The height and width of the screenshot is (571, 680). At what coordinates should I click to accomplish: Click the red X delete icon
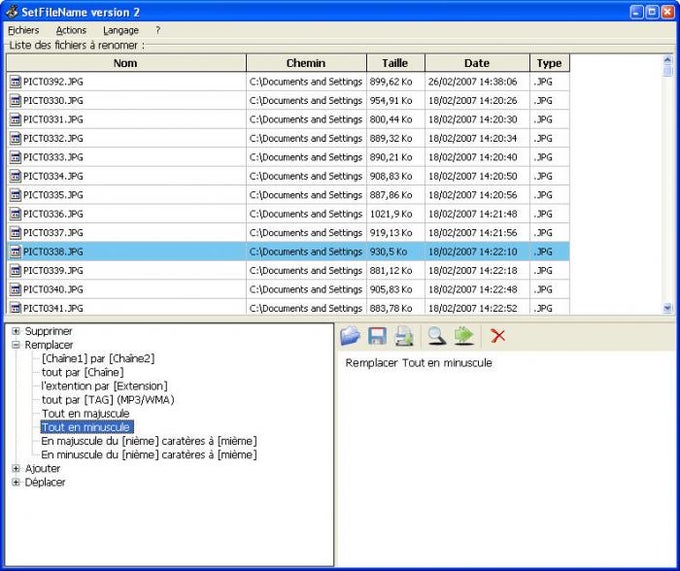pos(498,336)
